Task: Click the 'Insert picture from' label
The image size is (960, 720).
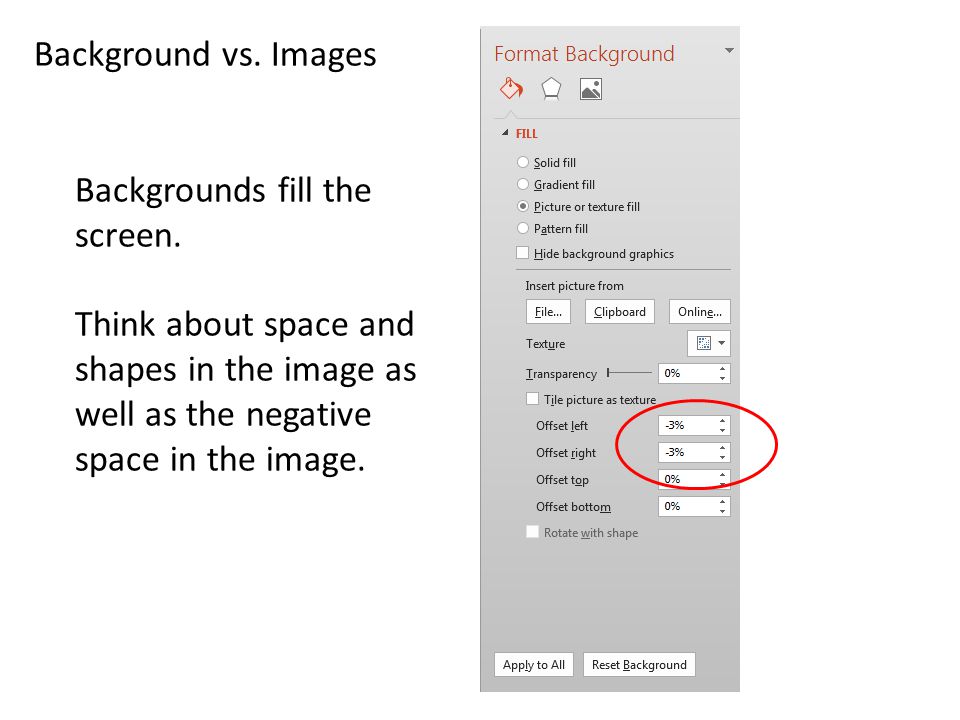Action: [x=574, y=286]
